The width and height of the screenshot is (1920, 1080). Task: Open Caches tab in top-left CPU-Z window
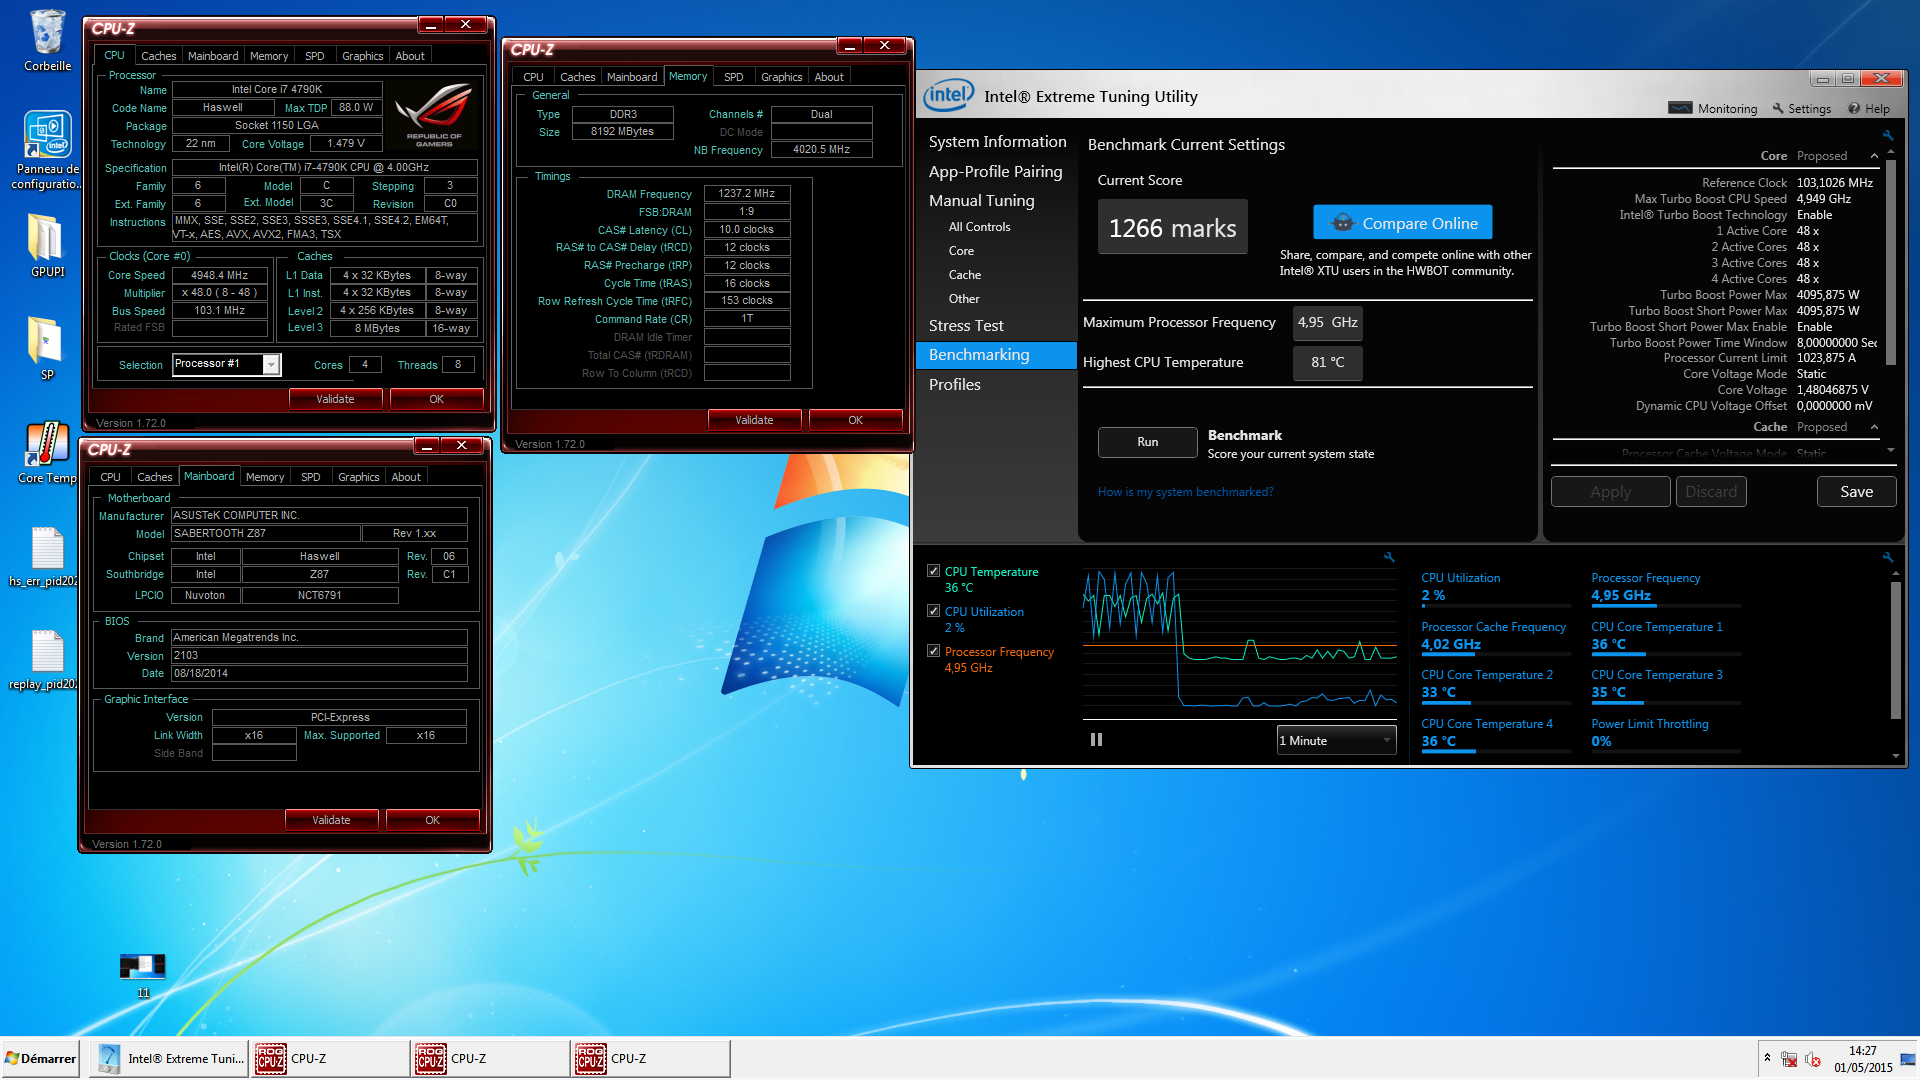click(158, 56)
